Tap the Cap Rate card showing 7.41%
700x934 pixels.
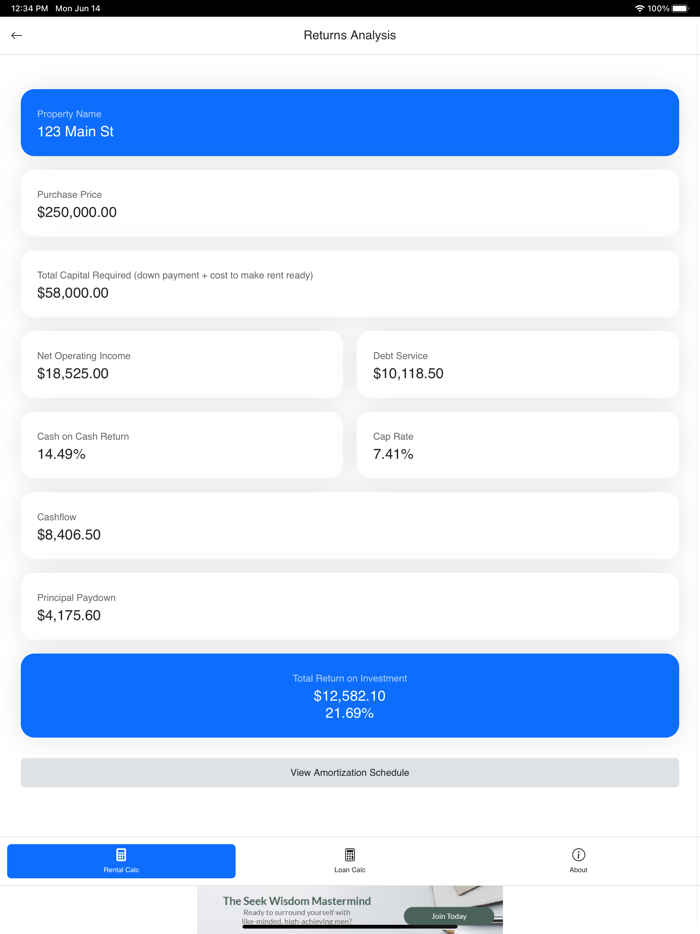pyautogui.click(x=517, y=445)
